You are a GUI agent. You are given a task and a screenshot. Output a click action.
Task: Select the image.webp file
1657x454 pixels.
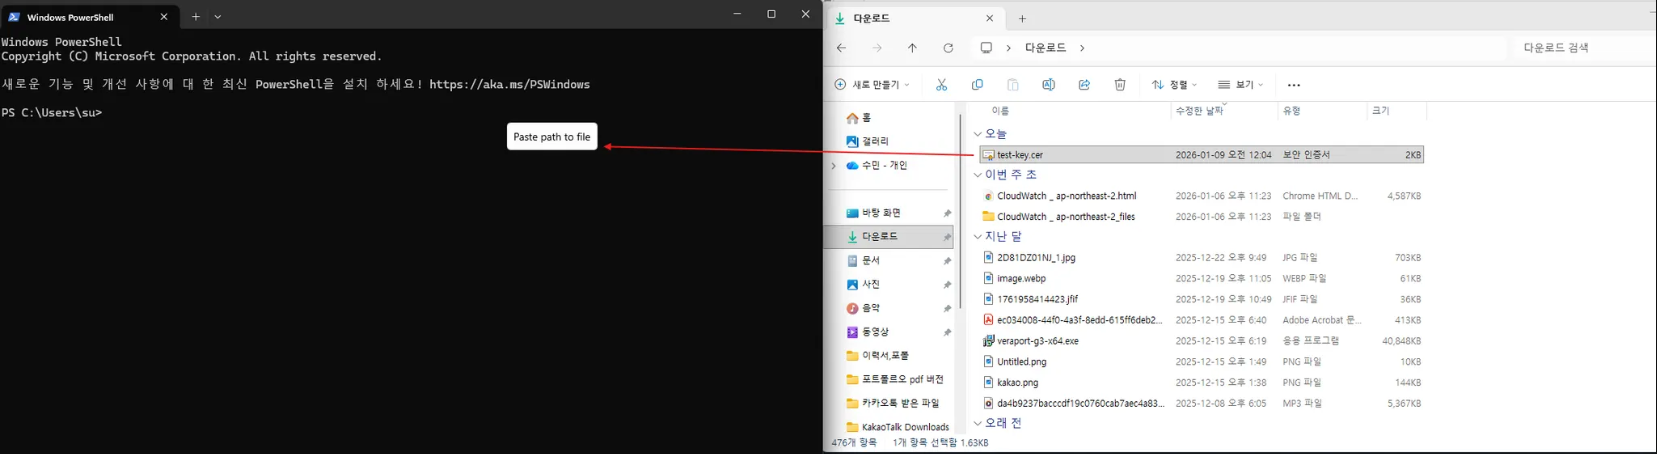click(1201, 279)
